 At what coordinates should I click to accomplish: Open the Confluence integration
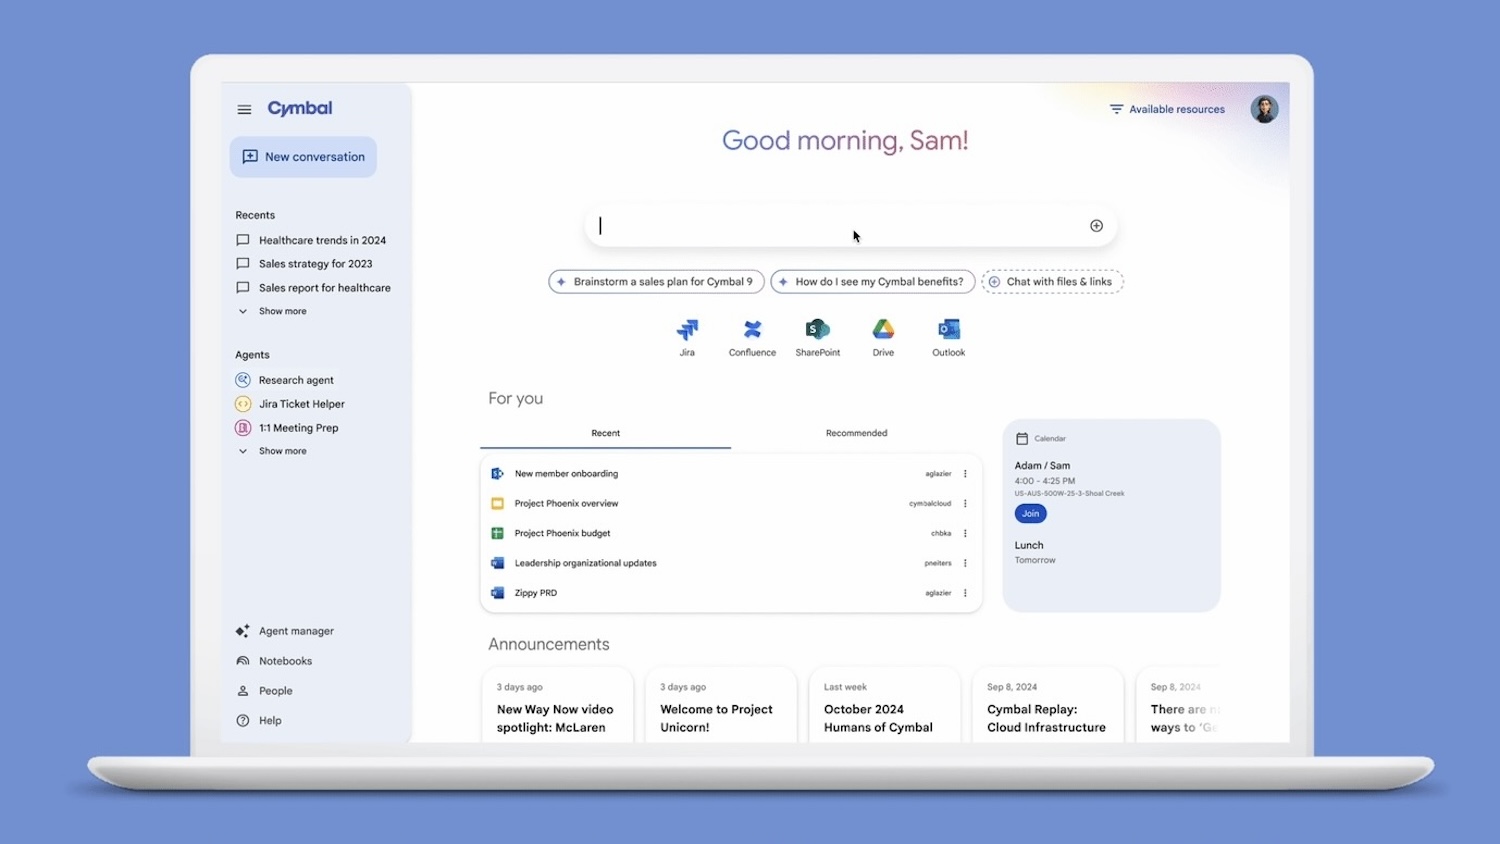point(752,330)
